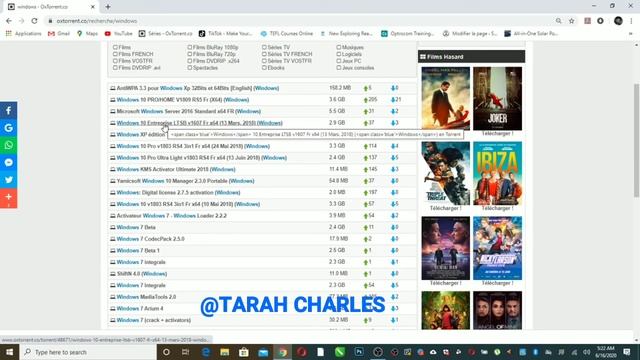Check the Séries TV checkbox

[264, 47]
